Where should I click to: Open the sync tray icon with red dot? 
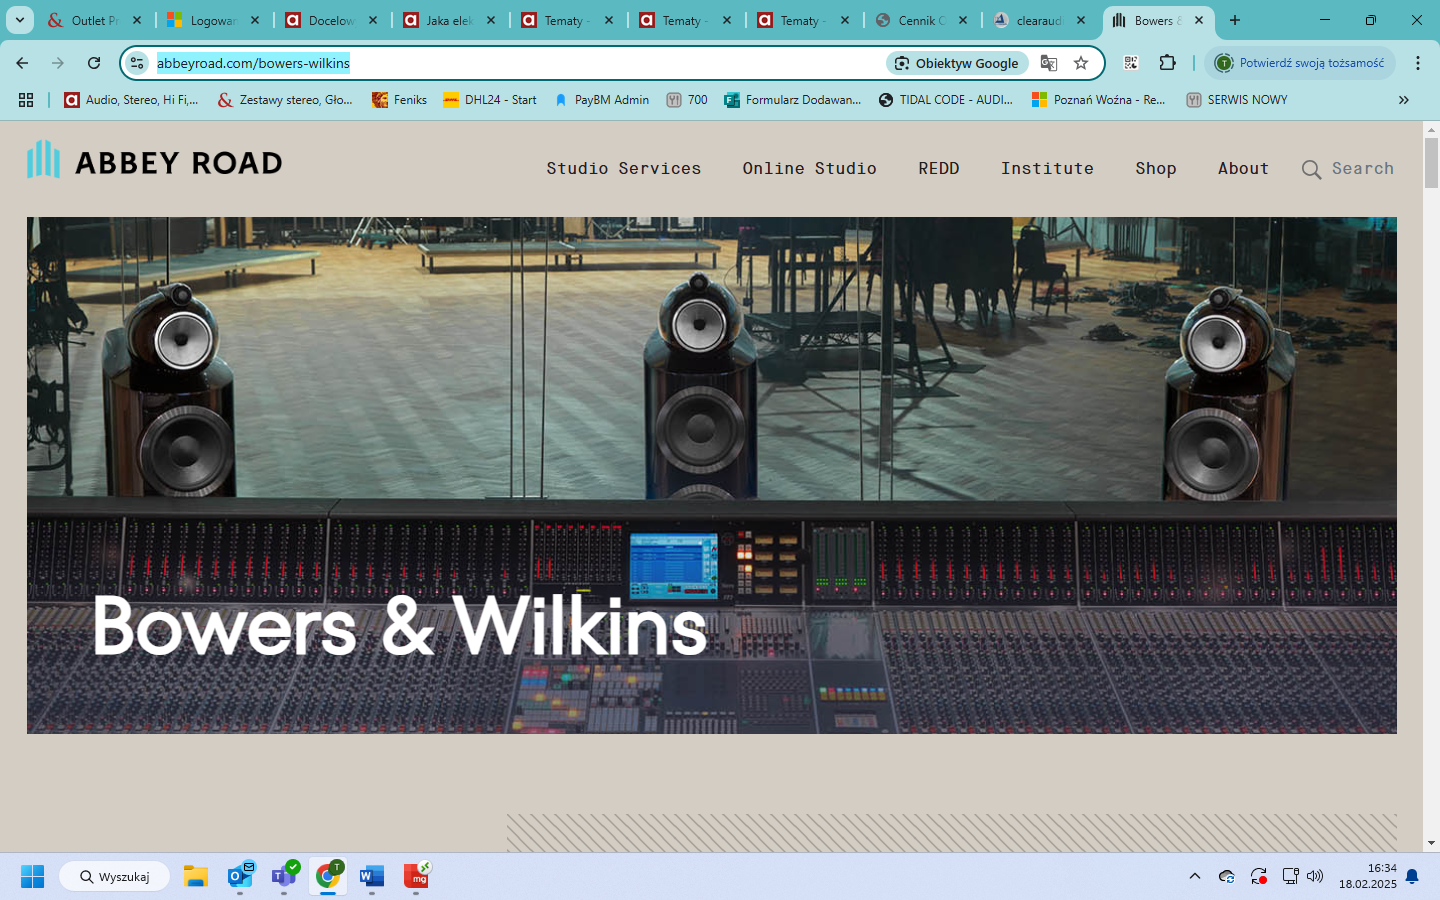[x=1259, y=877]
